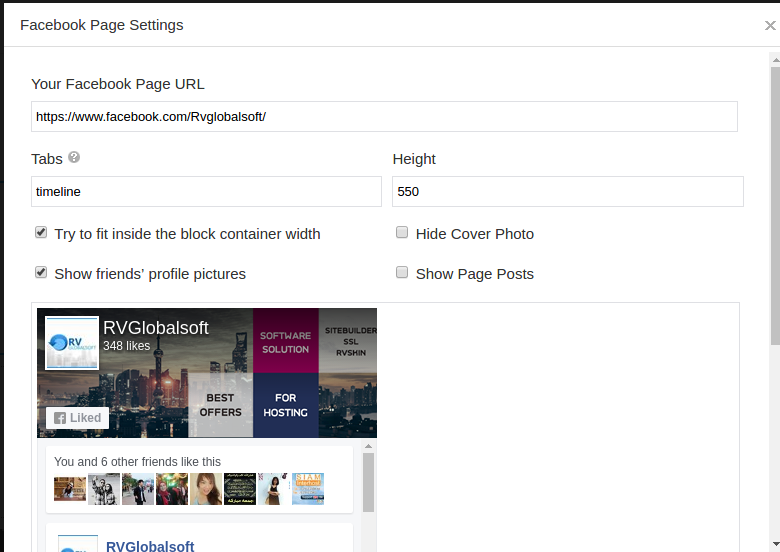Click the Tabs help question mark icon
780x552 pixels.
[x=74, y=158]
